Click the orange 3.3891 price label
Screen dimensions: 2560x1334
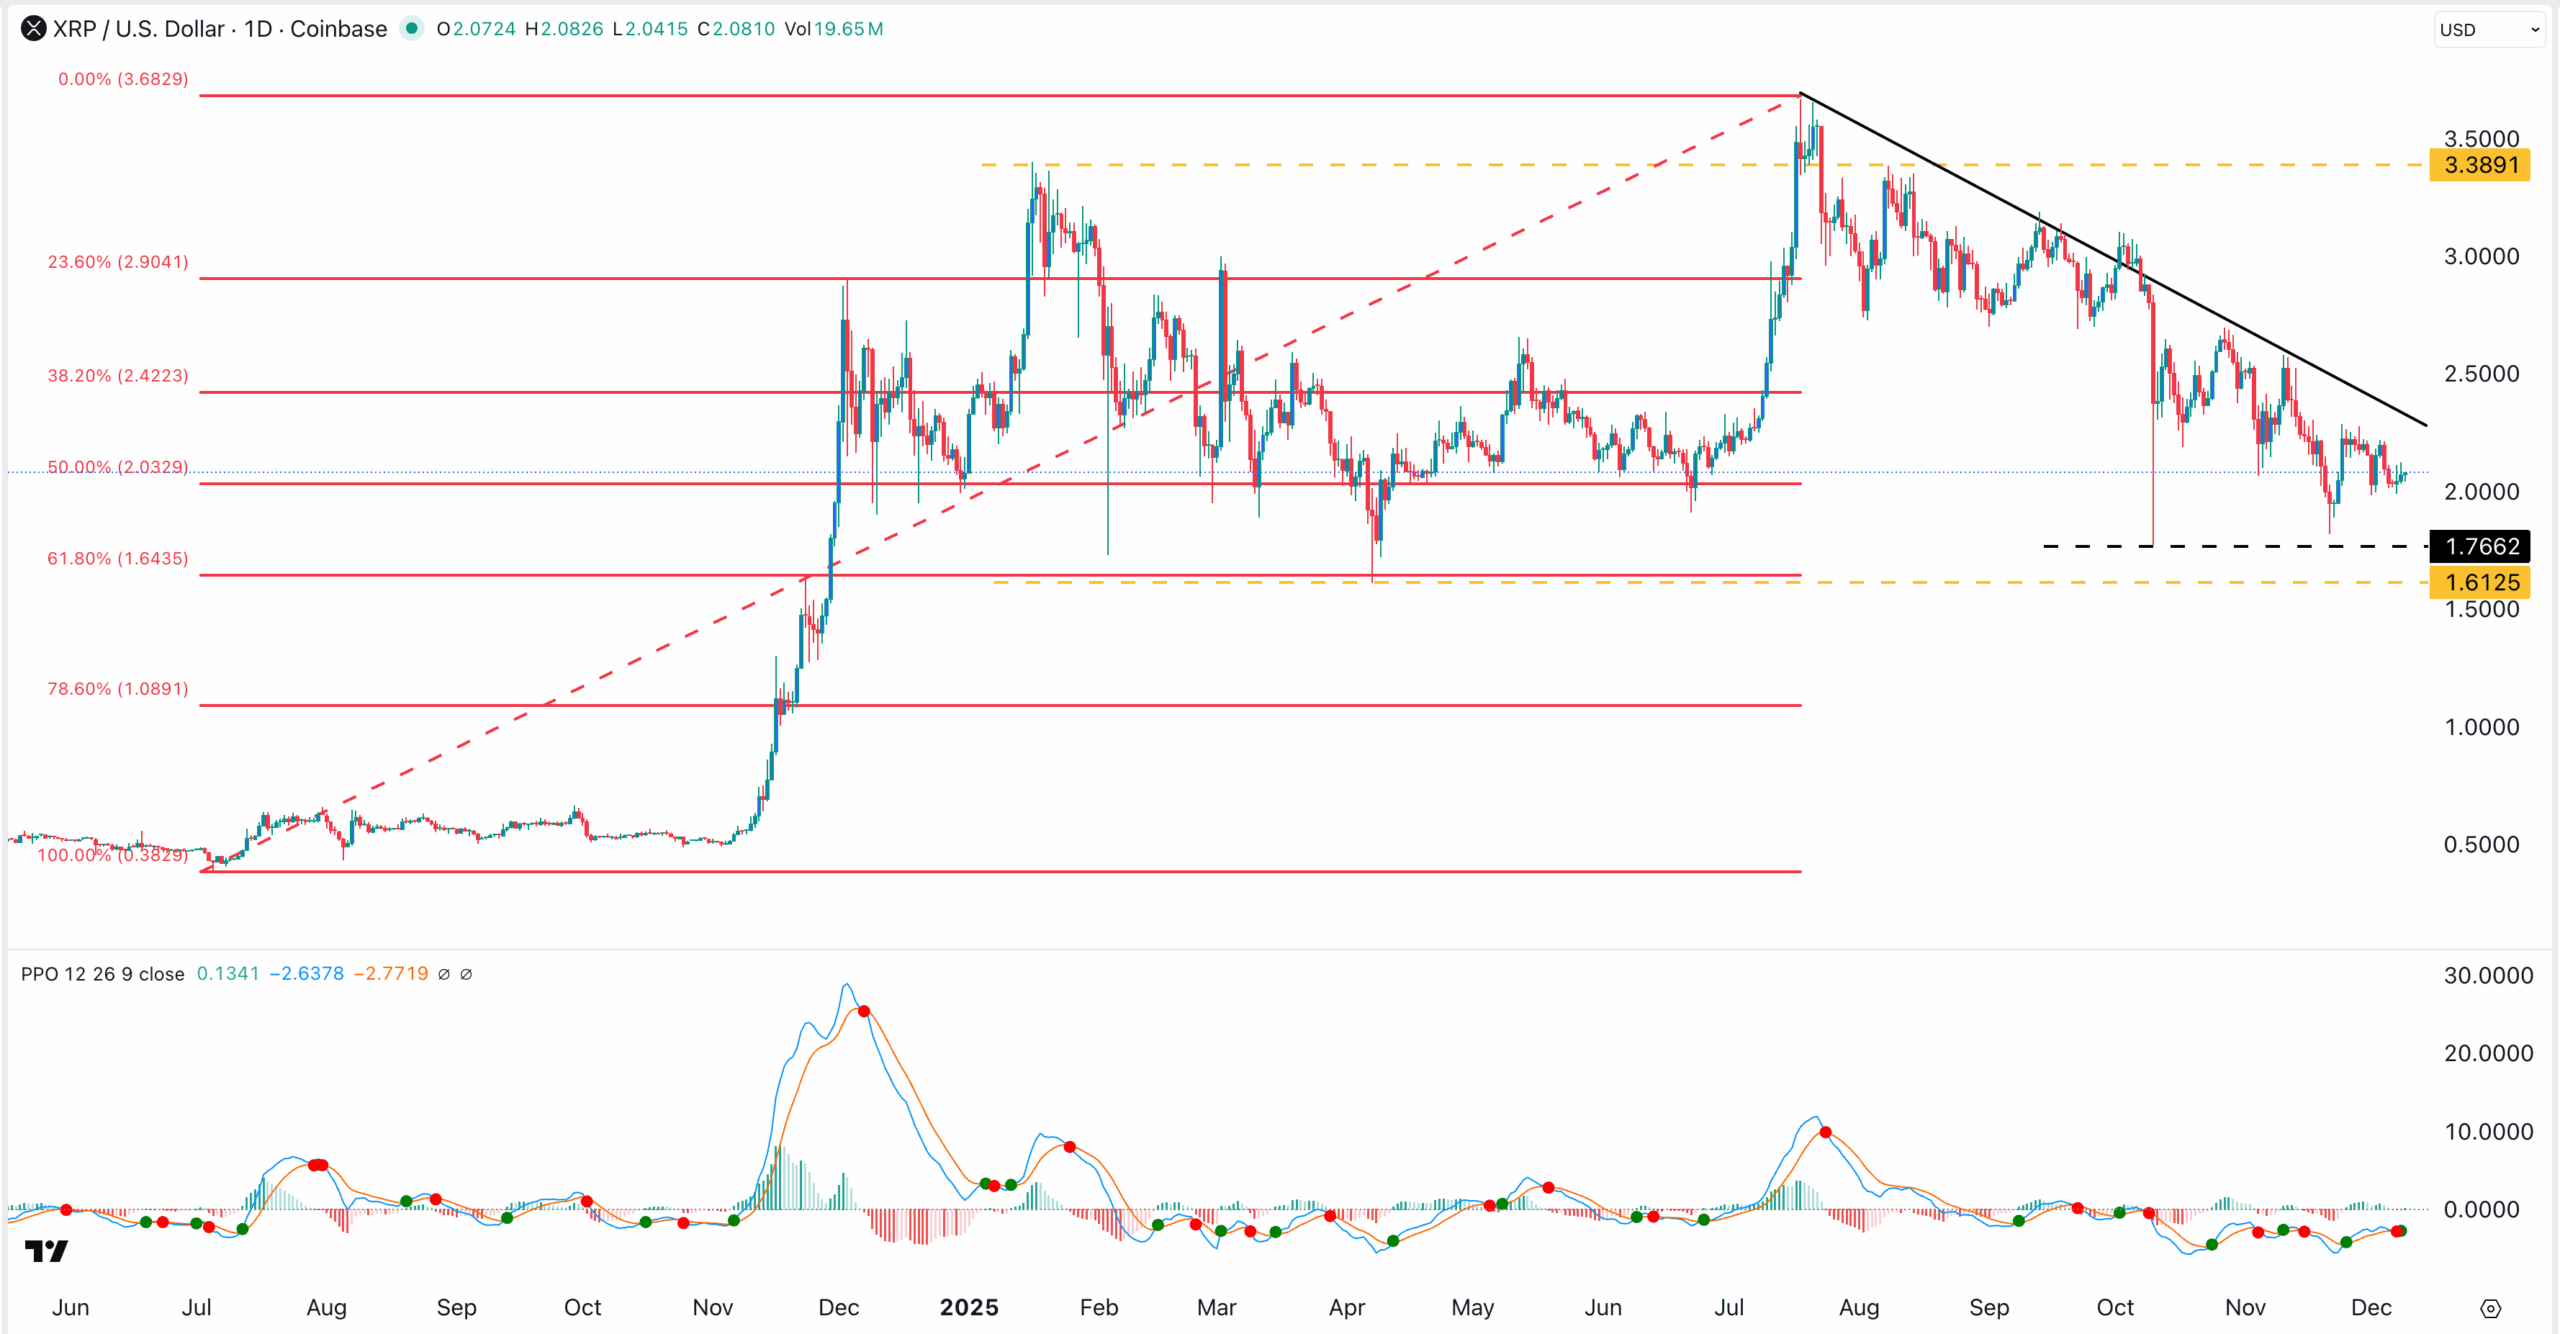coord(2481,165)
